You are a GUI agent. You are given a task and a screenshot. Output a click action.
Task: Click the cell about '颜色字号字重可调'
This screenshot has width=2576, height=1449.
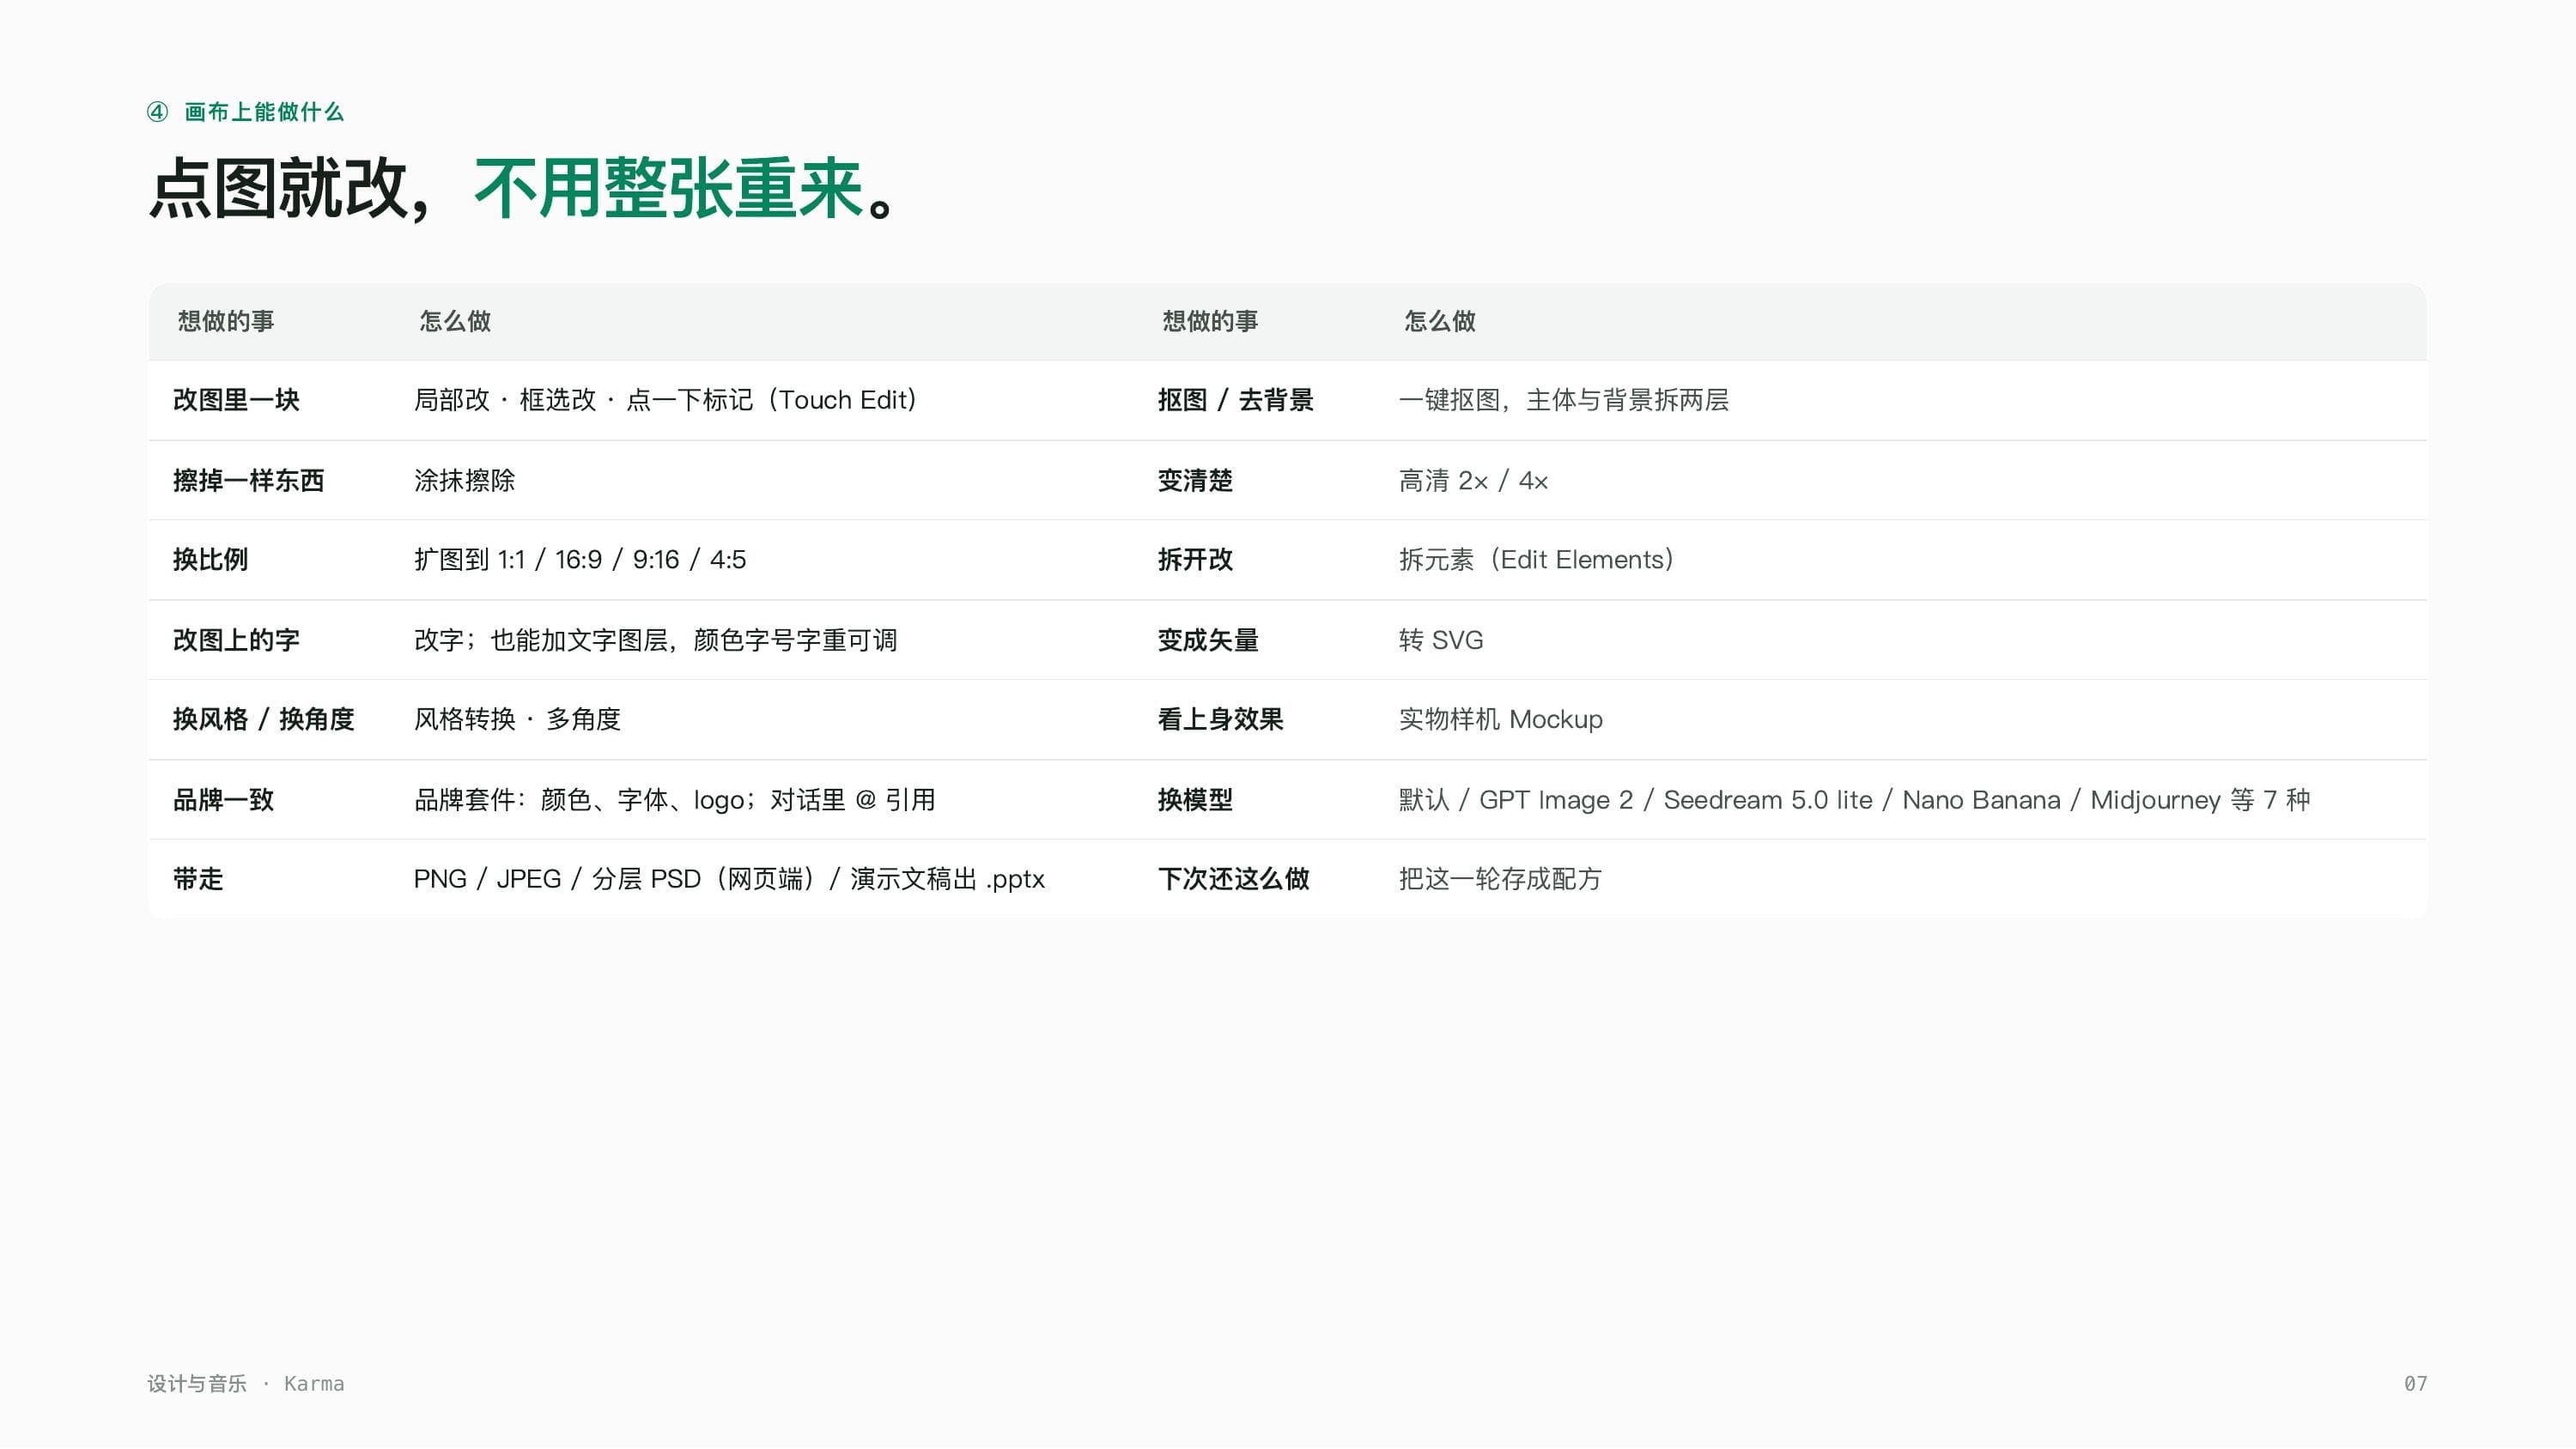pyautogui.click(x=655, y=640)
